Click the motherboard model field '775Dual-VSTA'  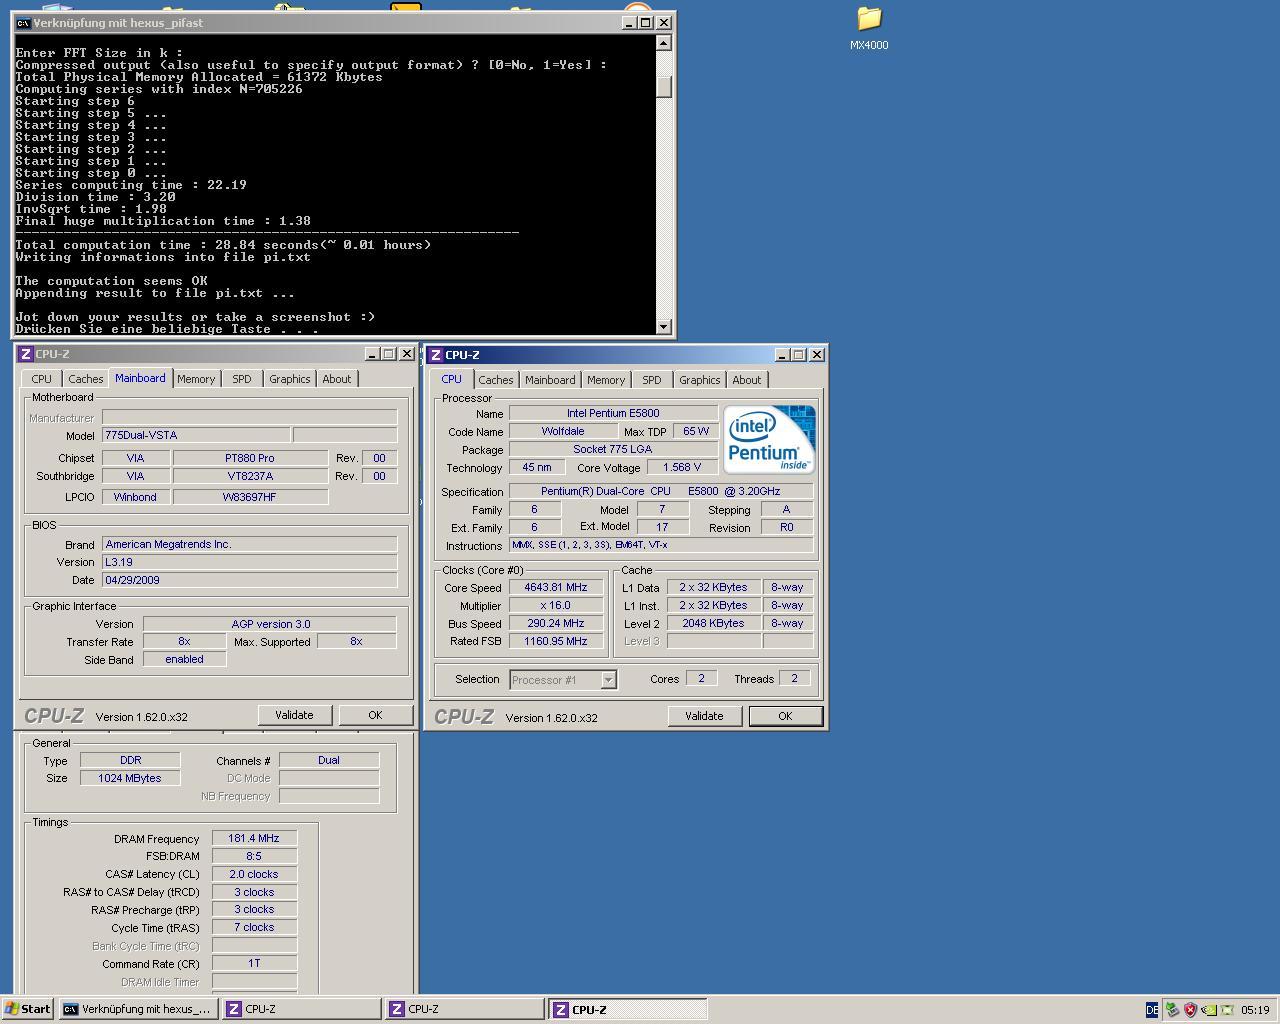pyautogui.click(x=196, y=435)
